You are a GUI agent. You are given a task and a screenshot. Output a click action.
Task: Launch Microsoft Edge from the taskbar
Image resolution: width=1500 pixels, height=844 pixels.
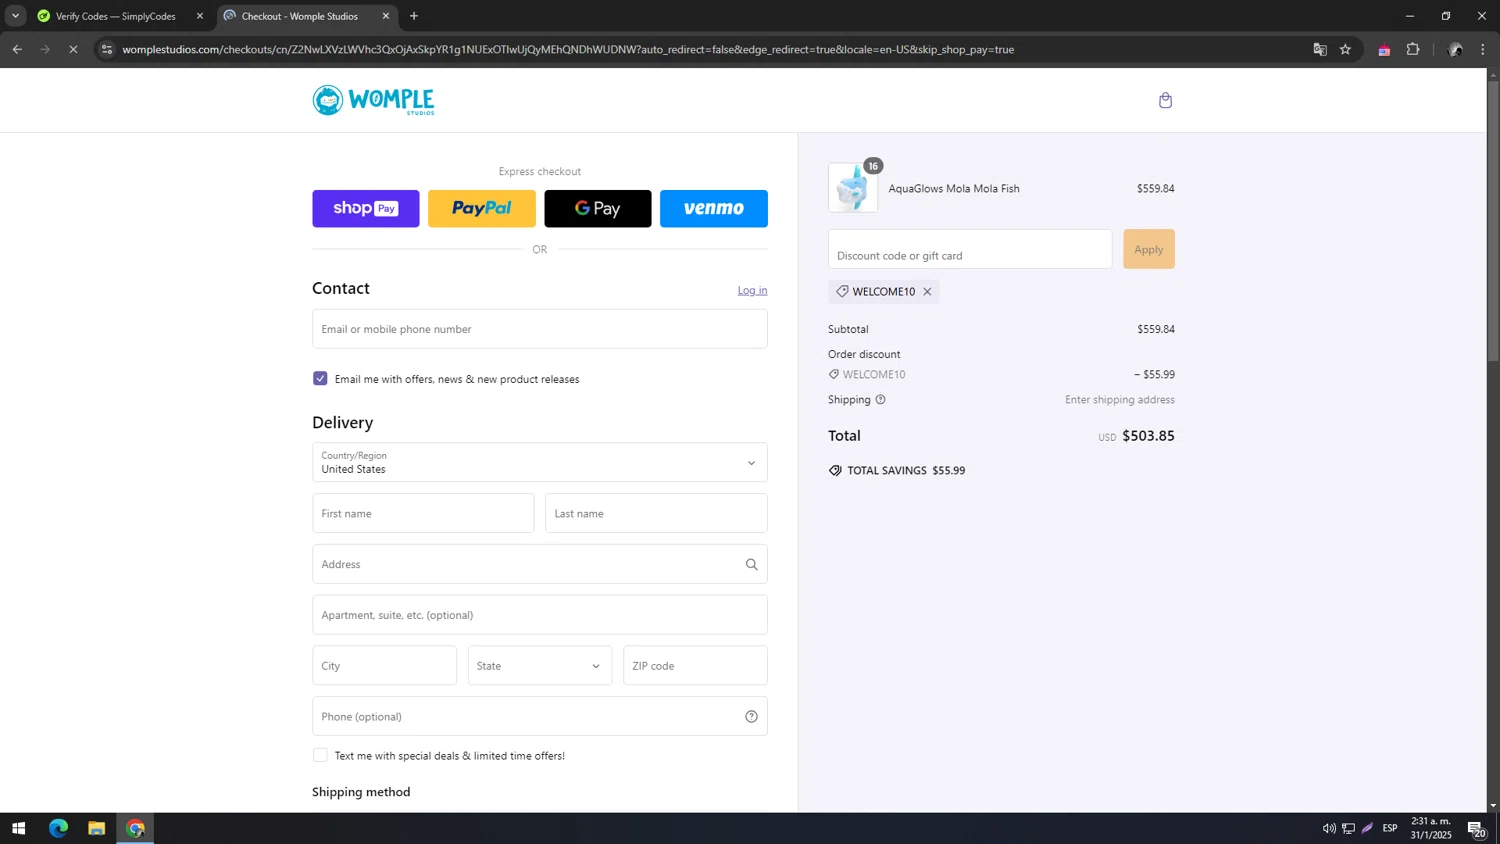click(x=58, y=828)
